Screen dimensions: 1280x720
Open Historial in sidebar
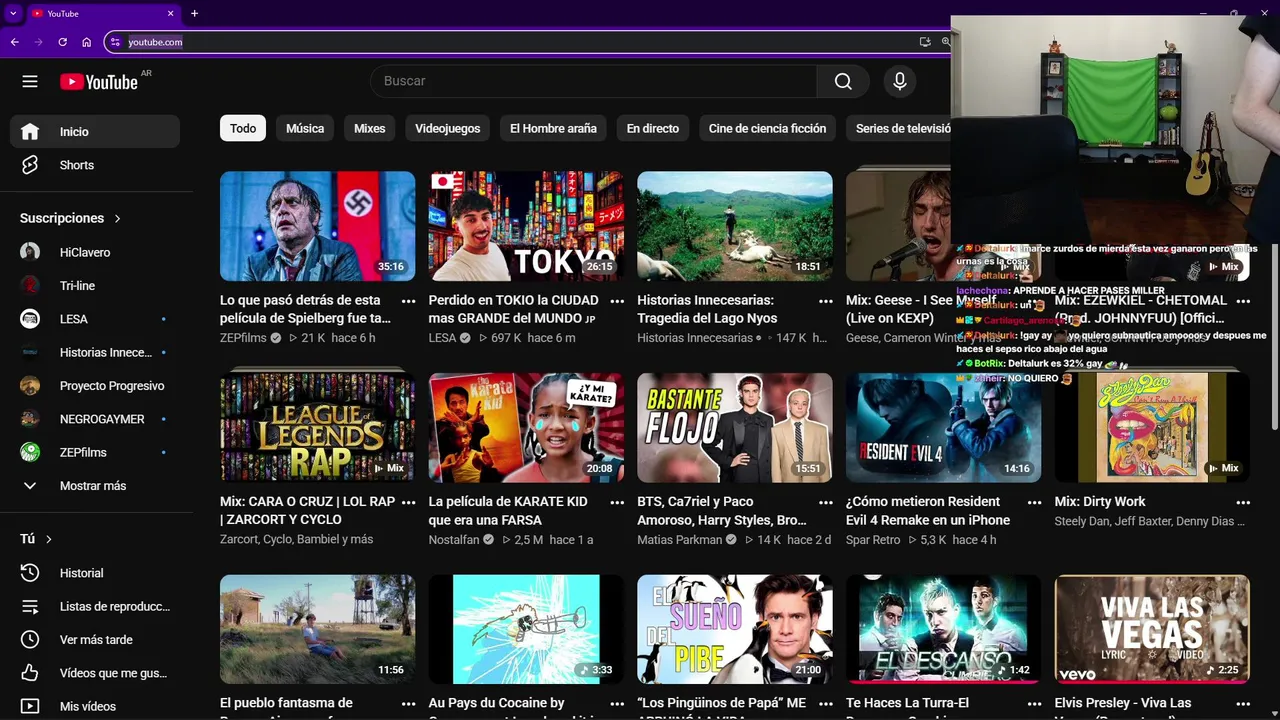pyautogui.click(x=95, y=573)
